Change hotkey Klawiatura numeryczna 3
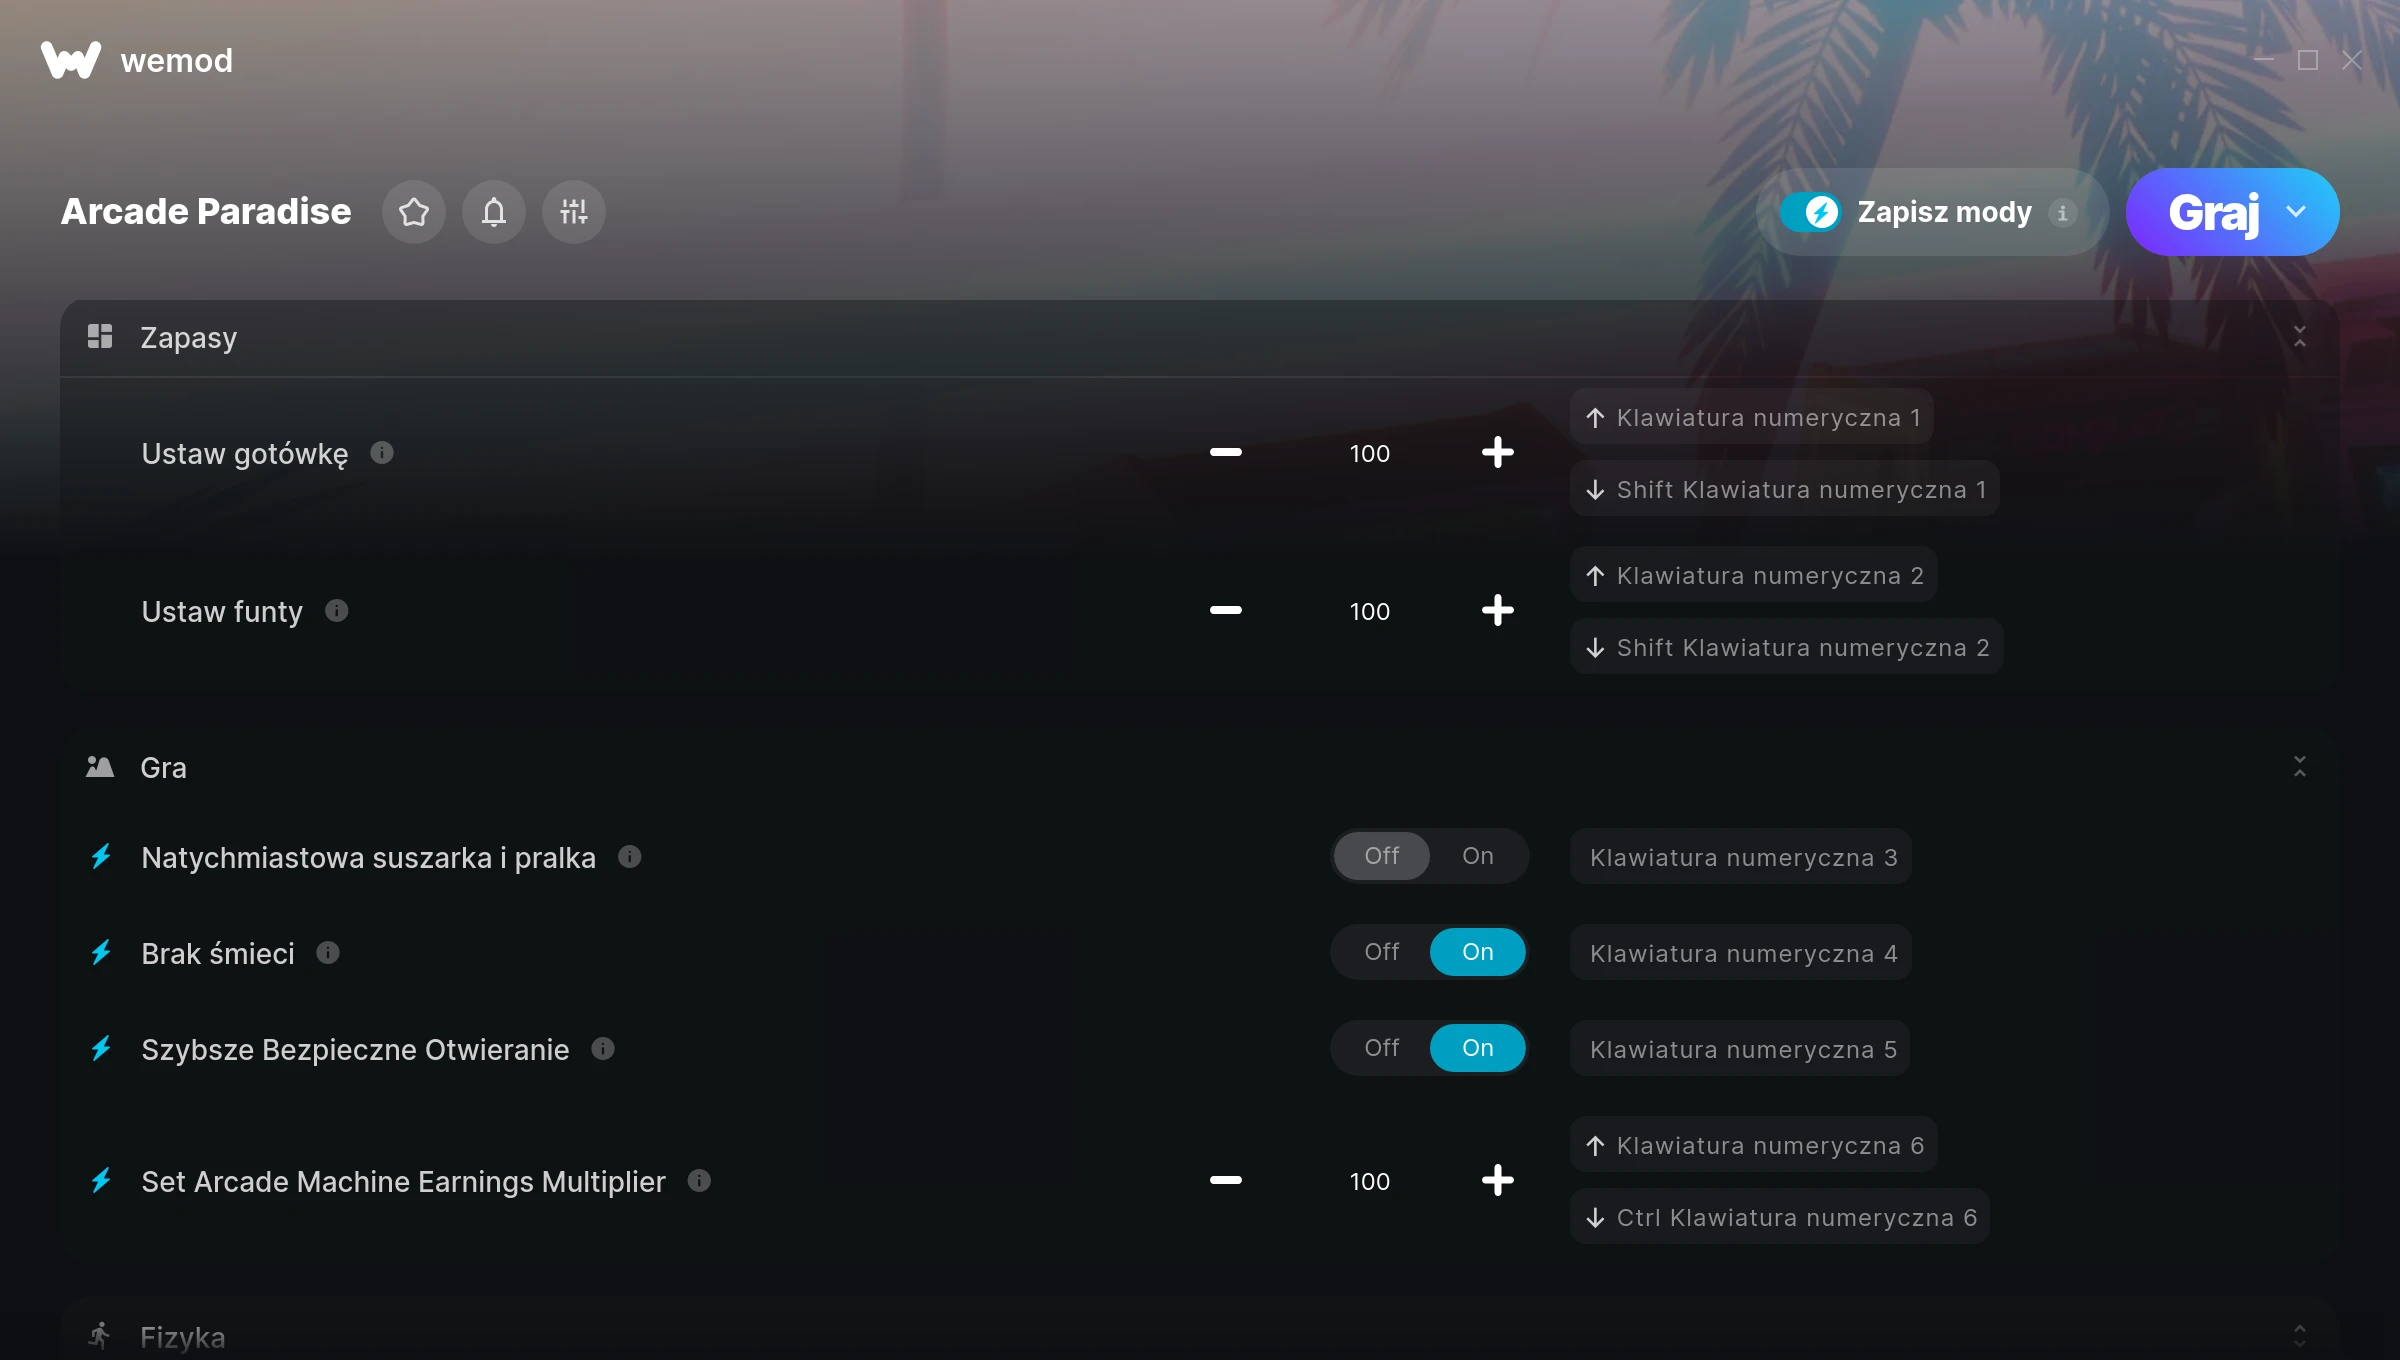The image size is (2400, 1360). pos(1742,857)
